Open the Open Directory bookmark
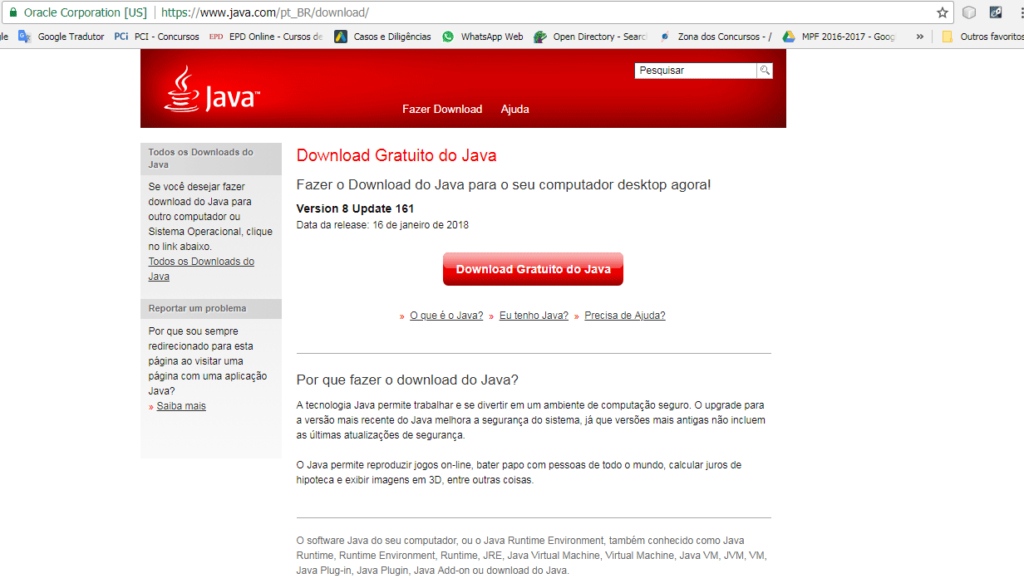This screenshot has height=588, width=1024. click(590, 37)
